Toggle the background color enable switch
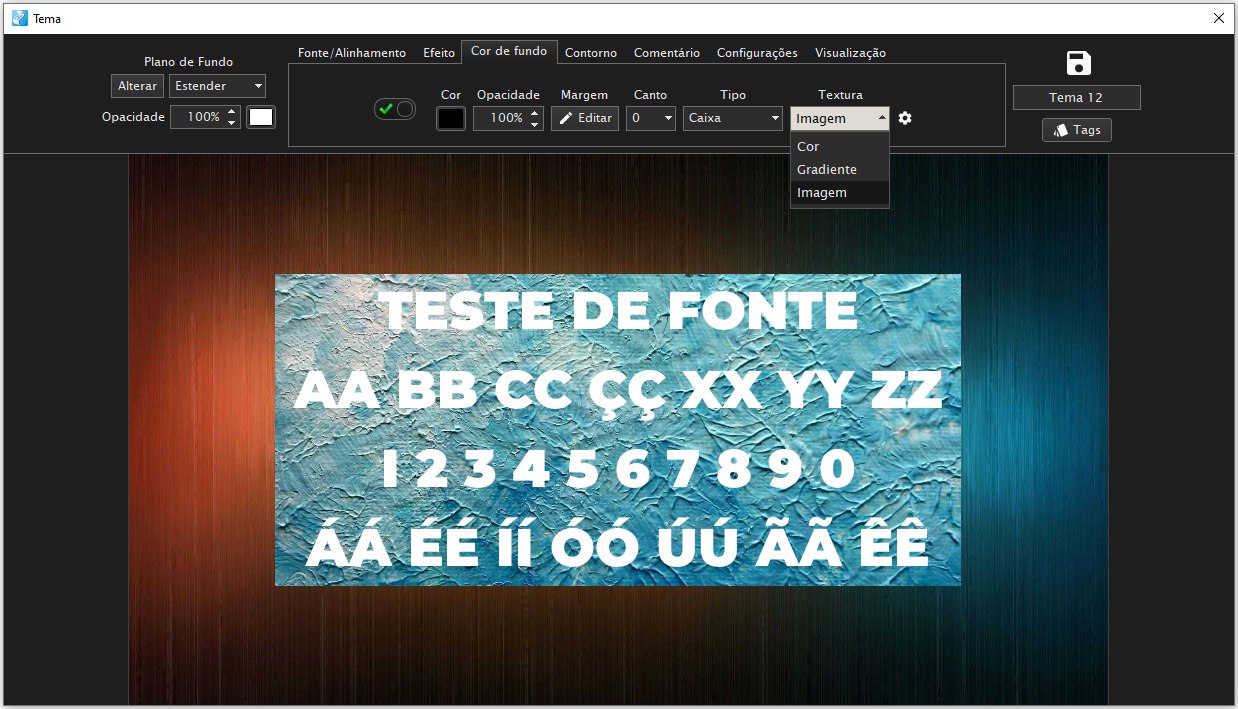The width and height of the screenshot is (1238, 709). click(395, 109)
